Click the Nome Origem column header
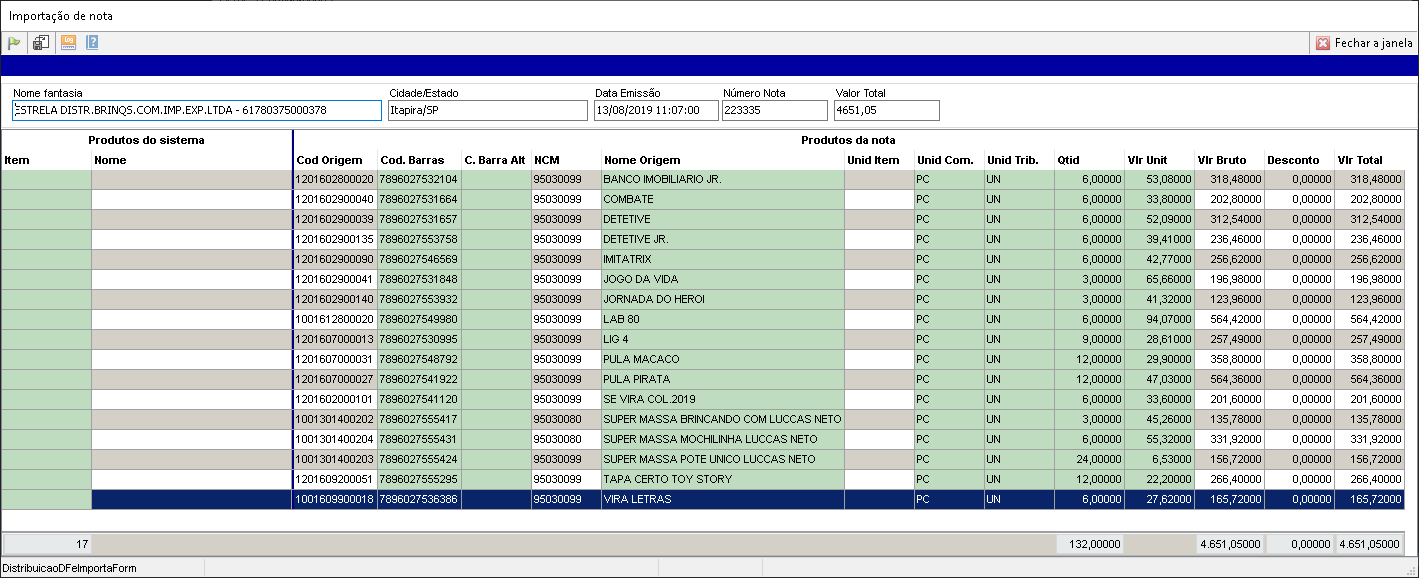This screenshot has height=578, width=1419. coord(642,160)
